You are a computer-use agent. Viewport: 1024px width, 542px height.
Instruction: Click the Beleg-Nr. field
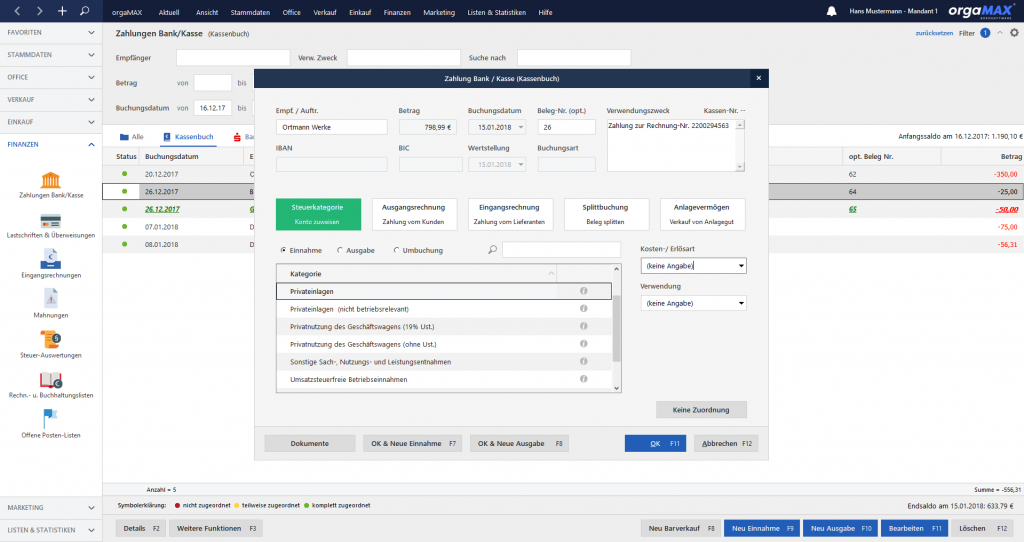click(x=566, y=127)
